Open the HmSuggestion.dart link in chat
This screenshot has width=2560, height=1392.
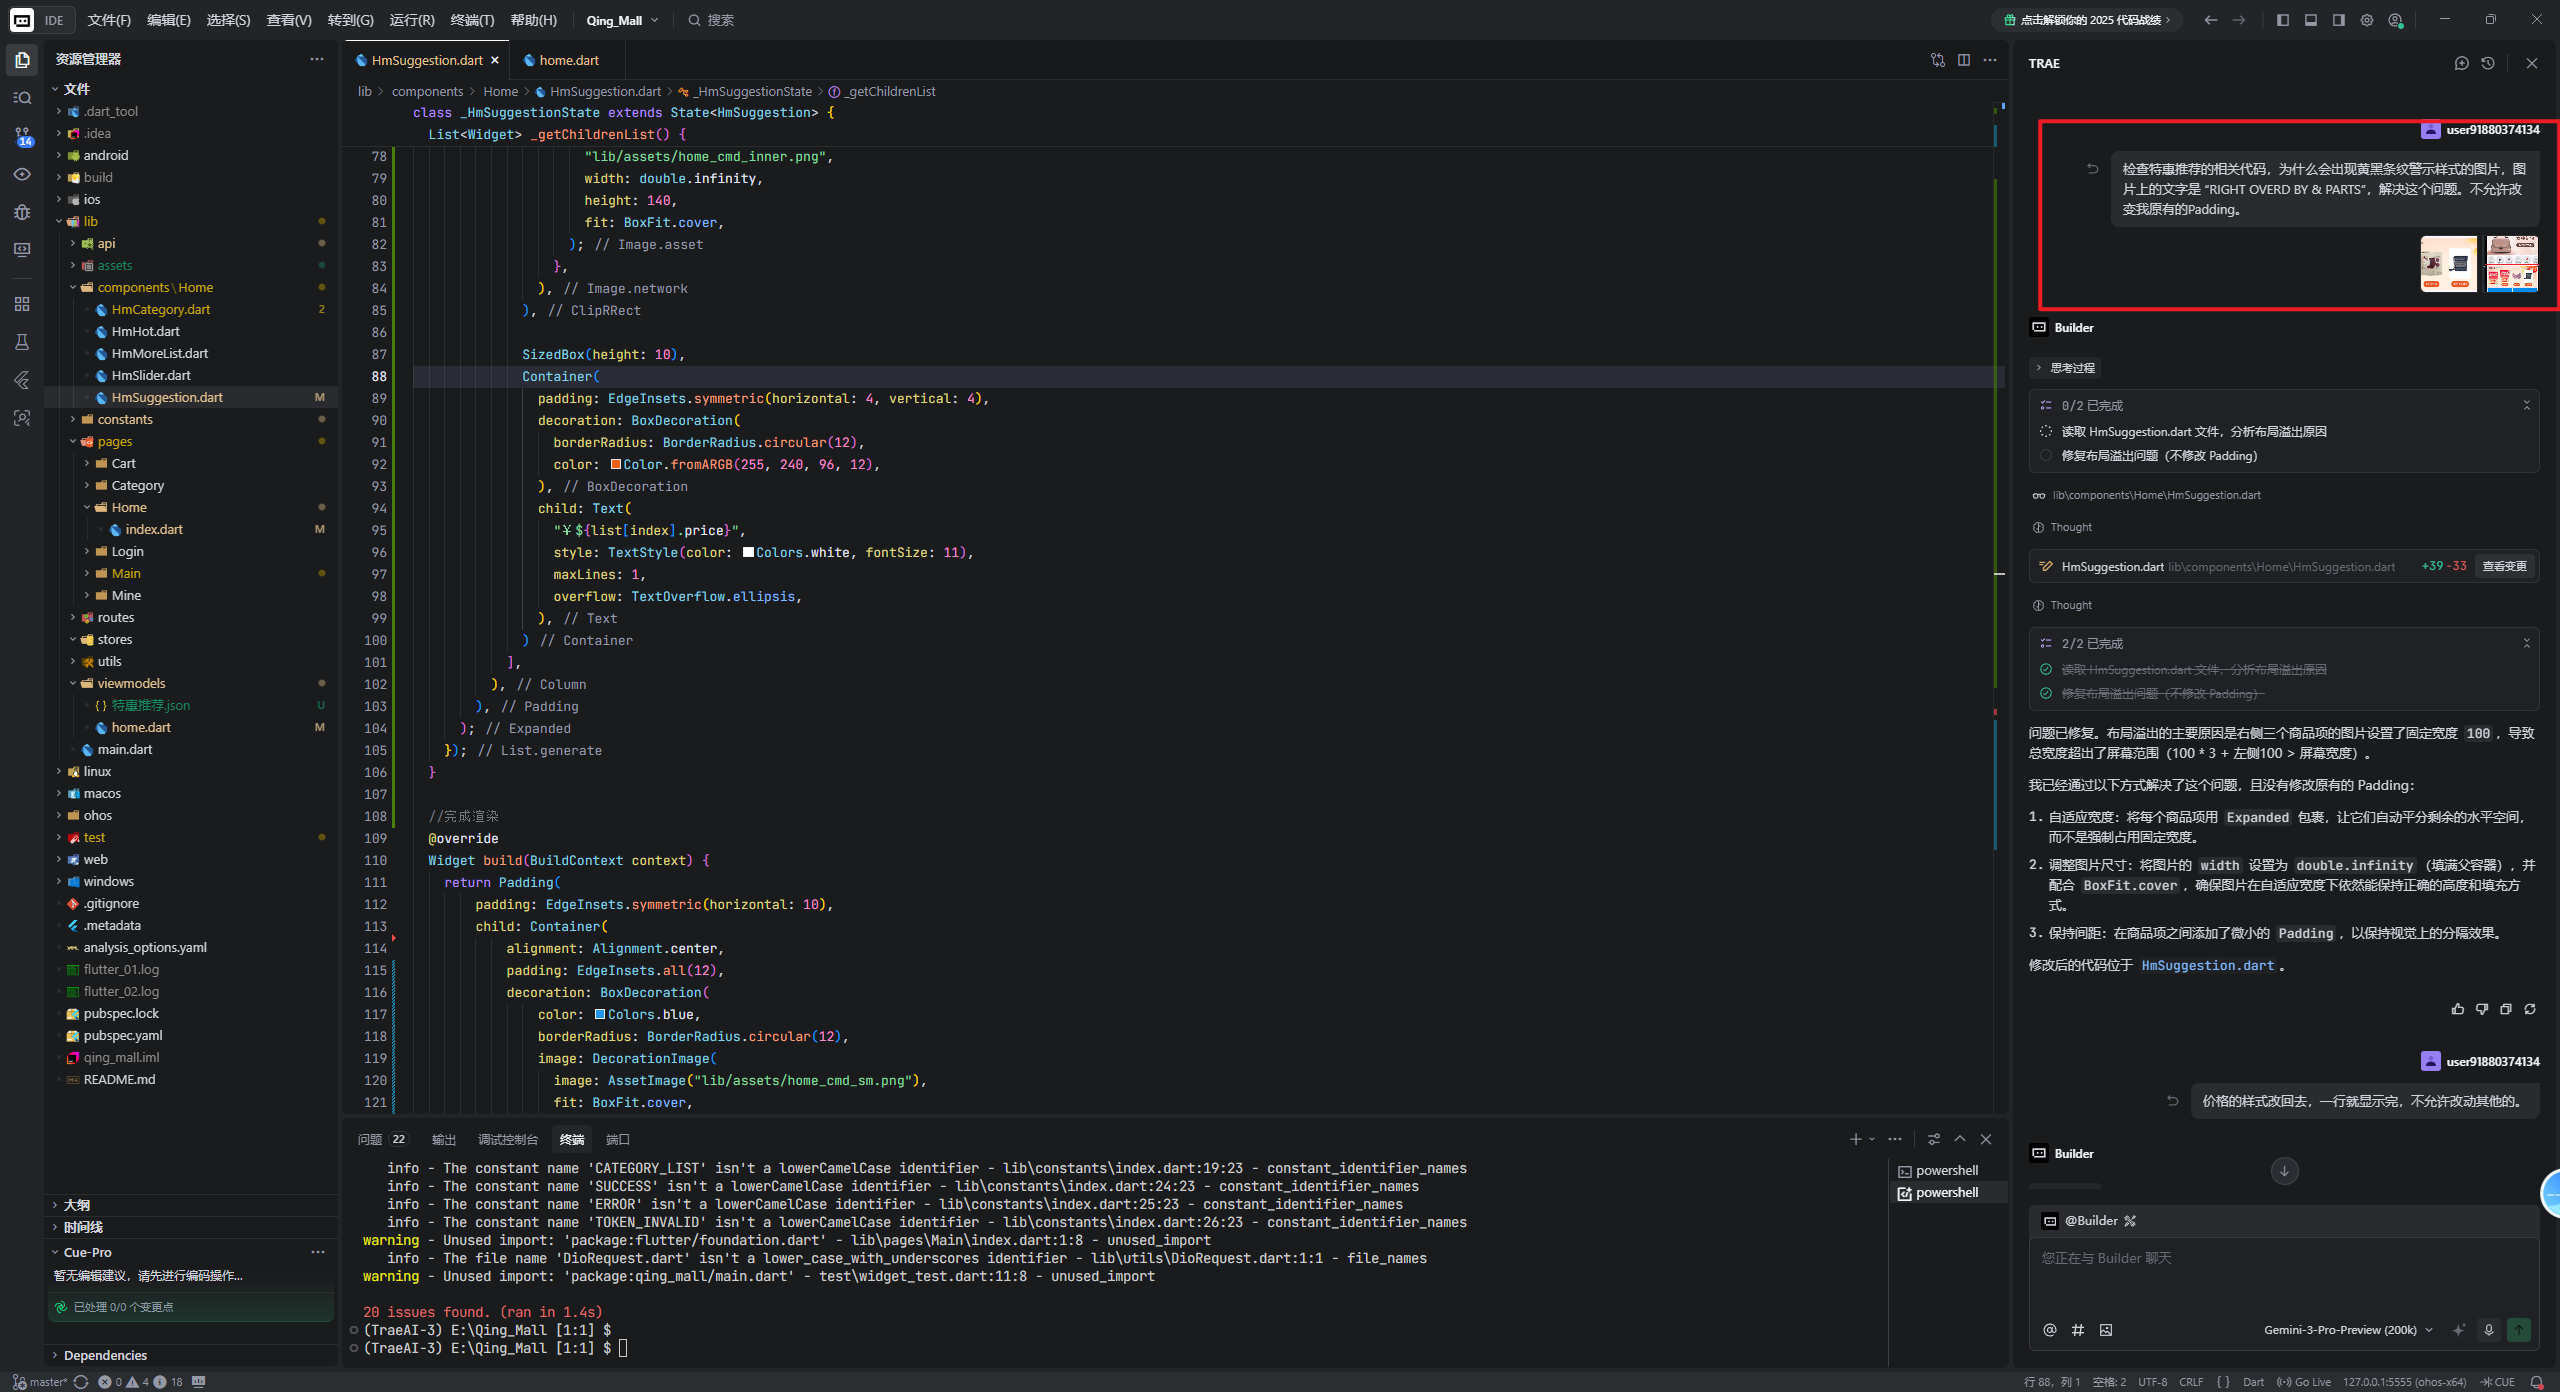[2207, 966]
